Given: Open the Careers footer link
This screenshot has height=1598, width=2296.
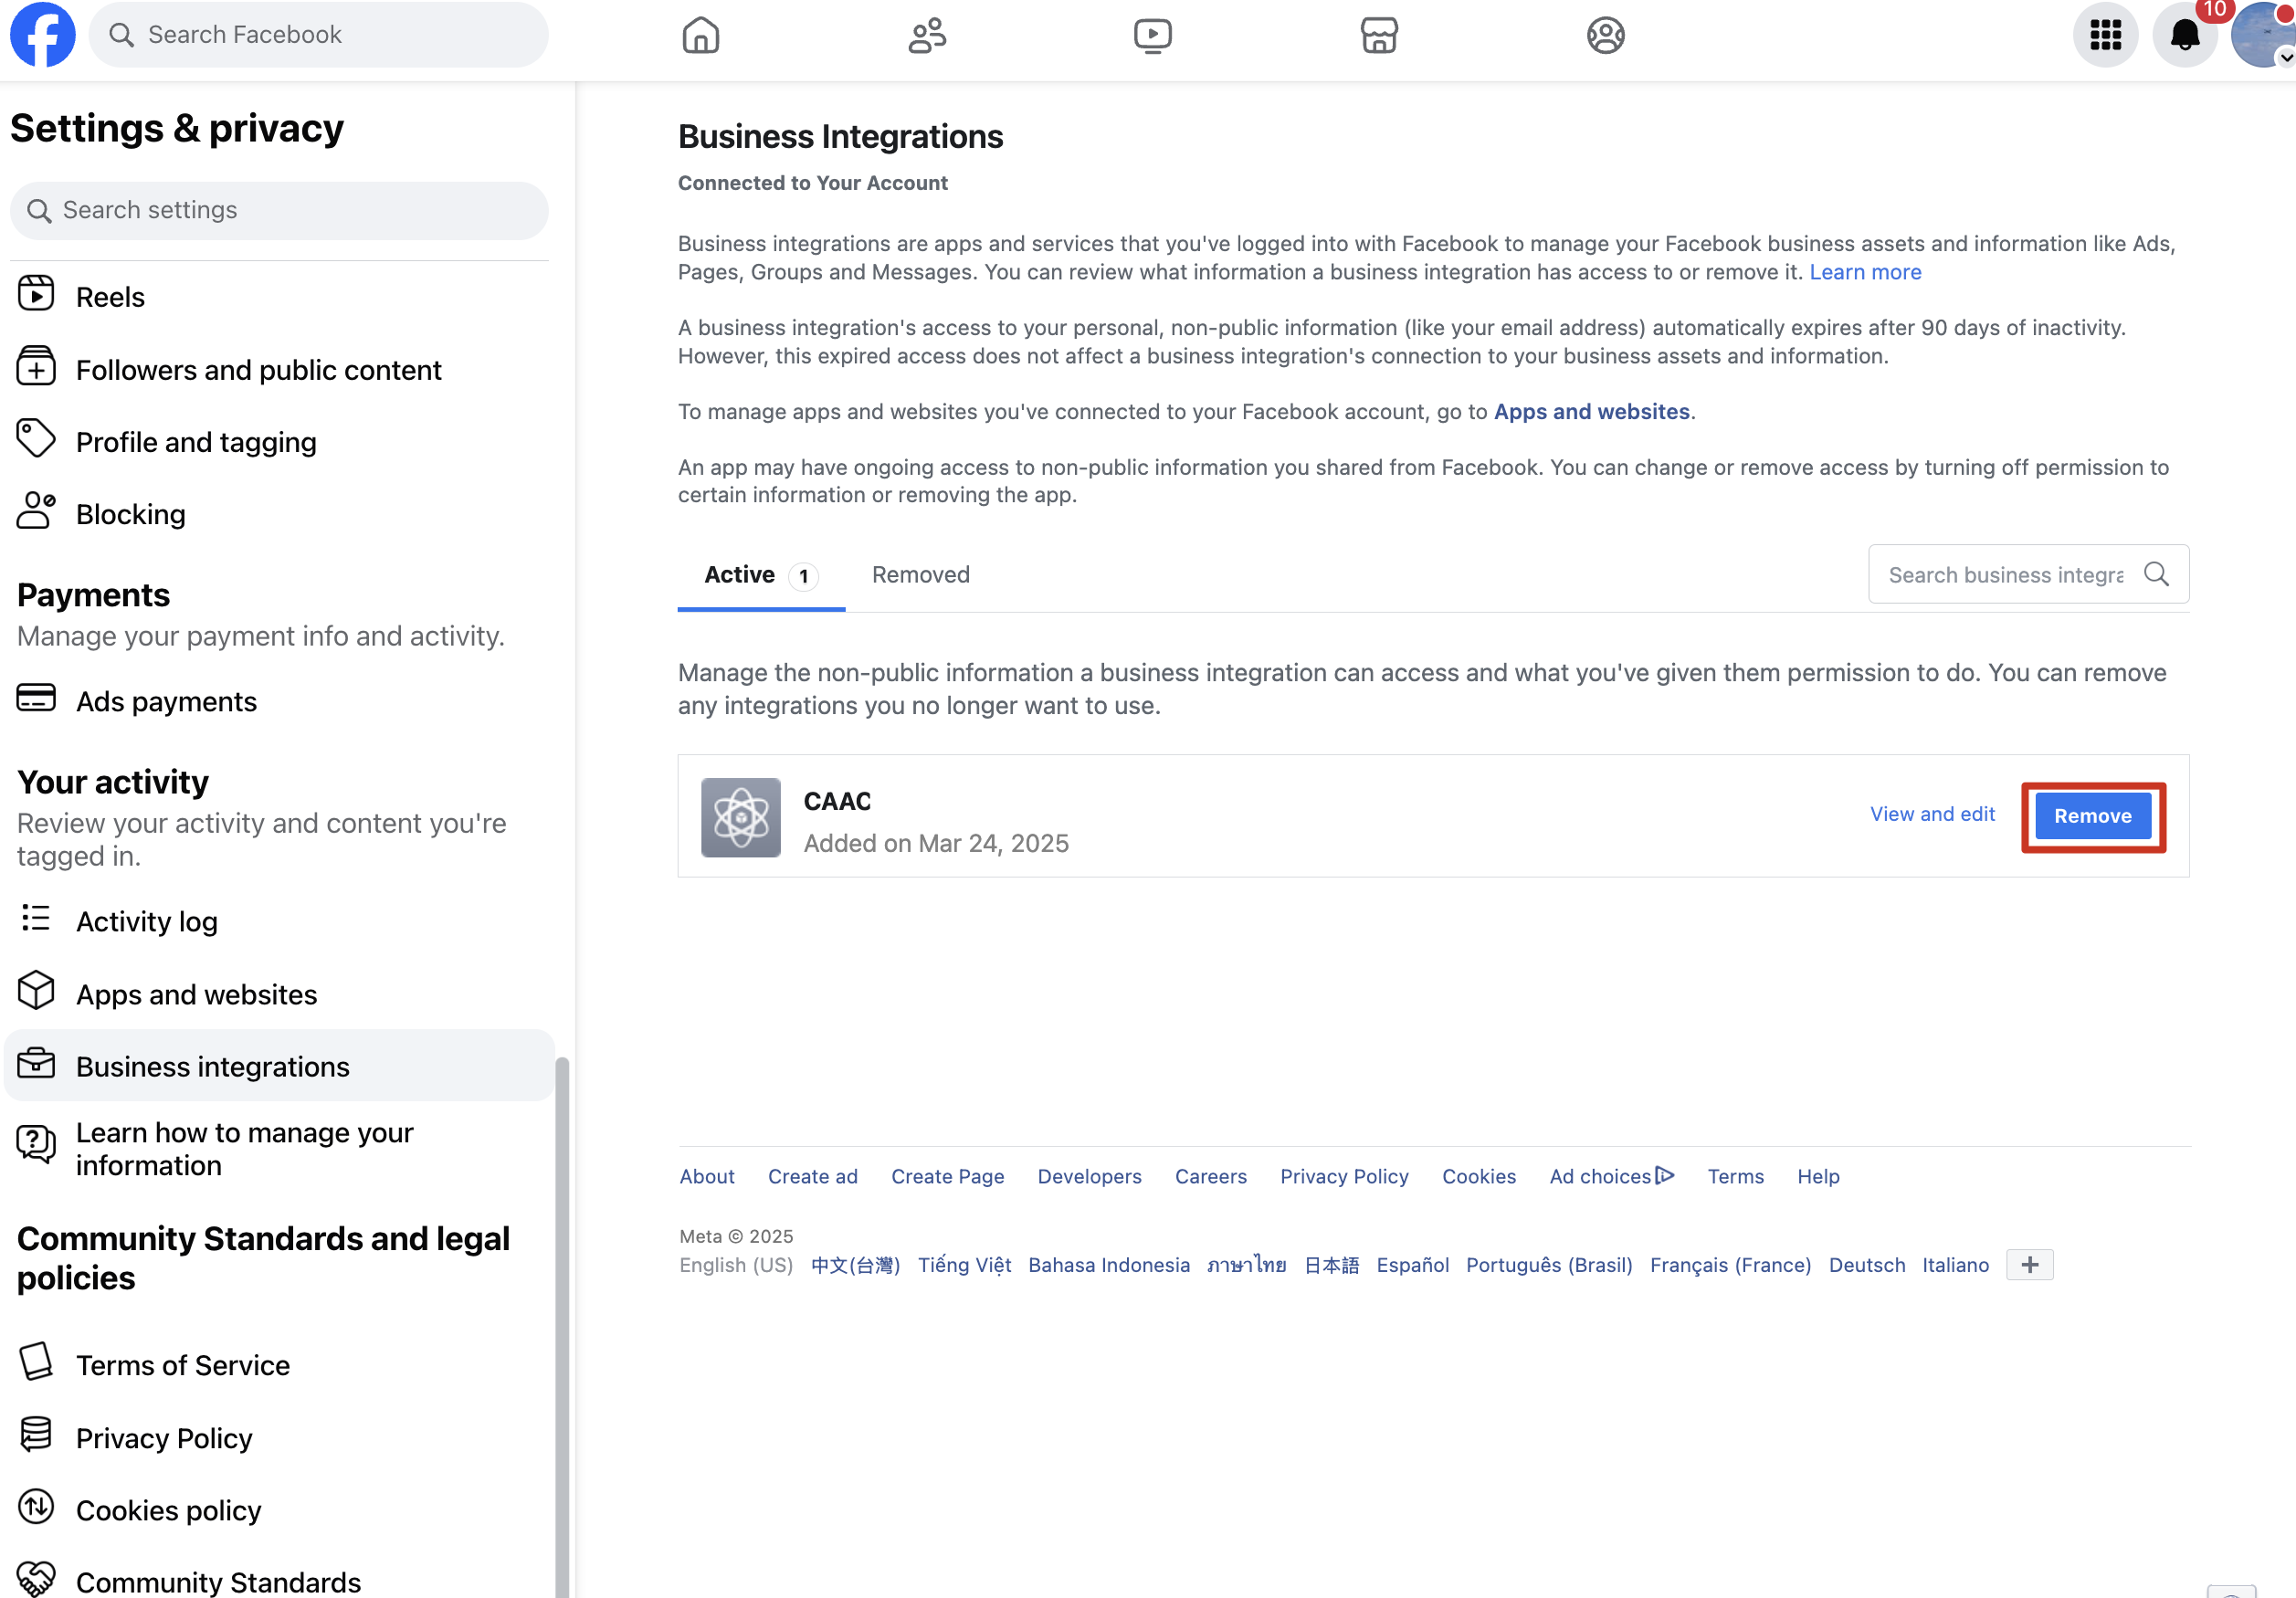Looking at the screenshot, I should [1210, 1176].
